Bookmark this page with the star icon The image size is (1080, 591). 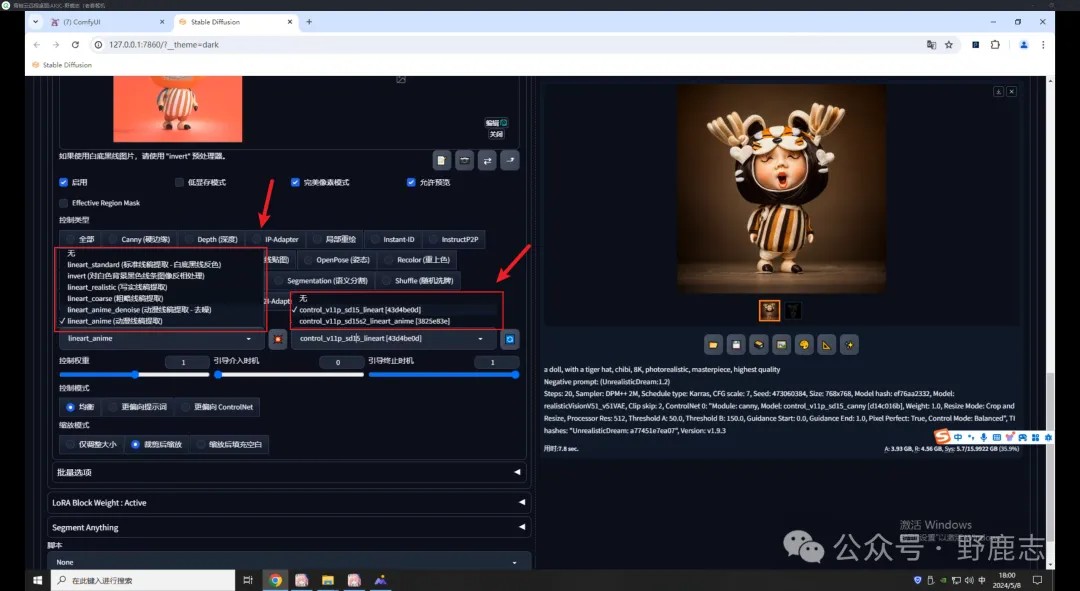point(948,45)
